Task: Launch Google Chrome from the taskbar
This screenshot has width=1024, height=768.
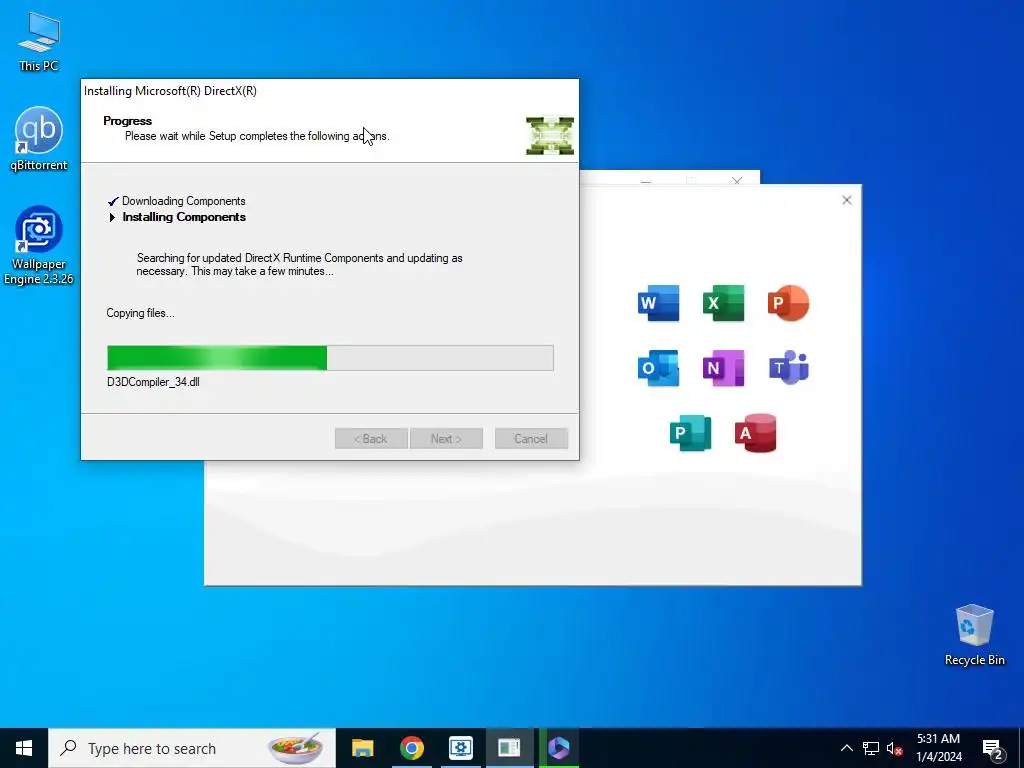Action: 411,748
